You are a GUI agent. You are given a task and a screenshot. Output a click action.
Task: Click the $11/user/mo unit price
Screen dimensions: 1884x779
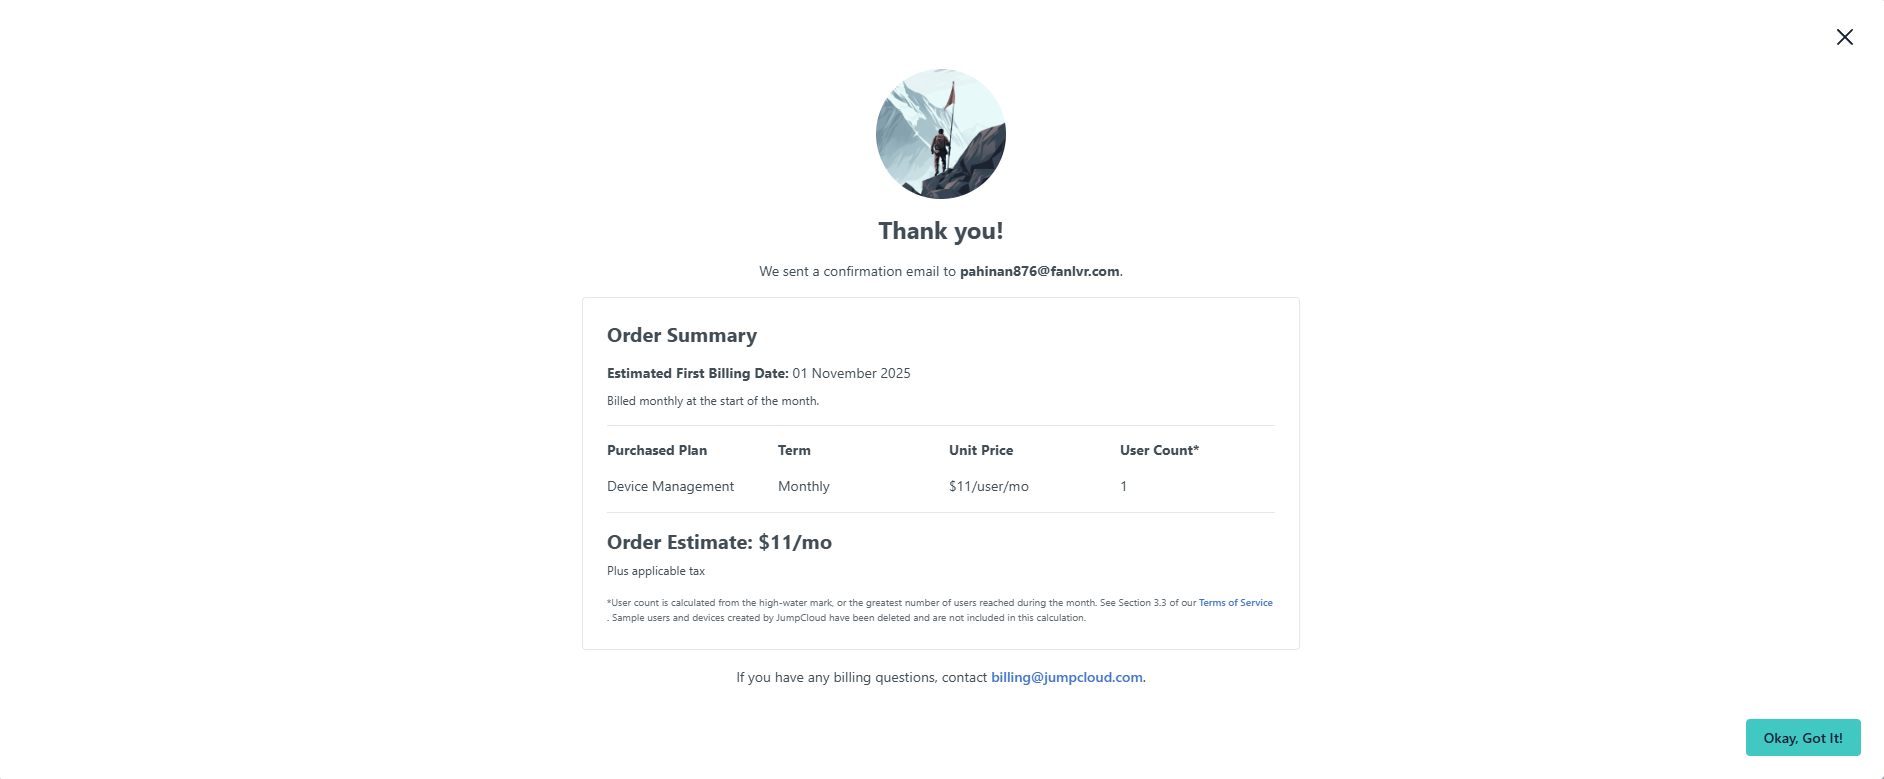point(988,486)
